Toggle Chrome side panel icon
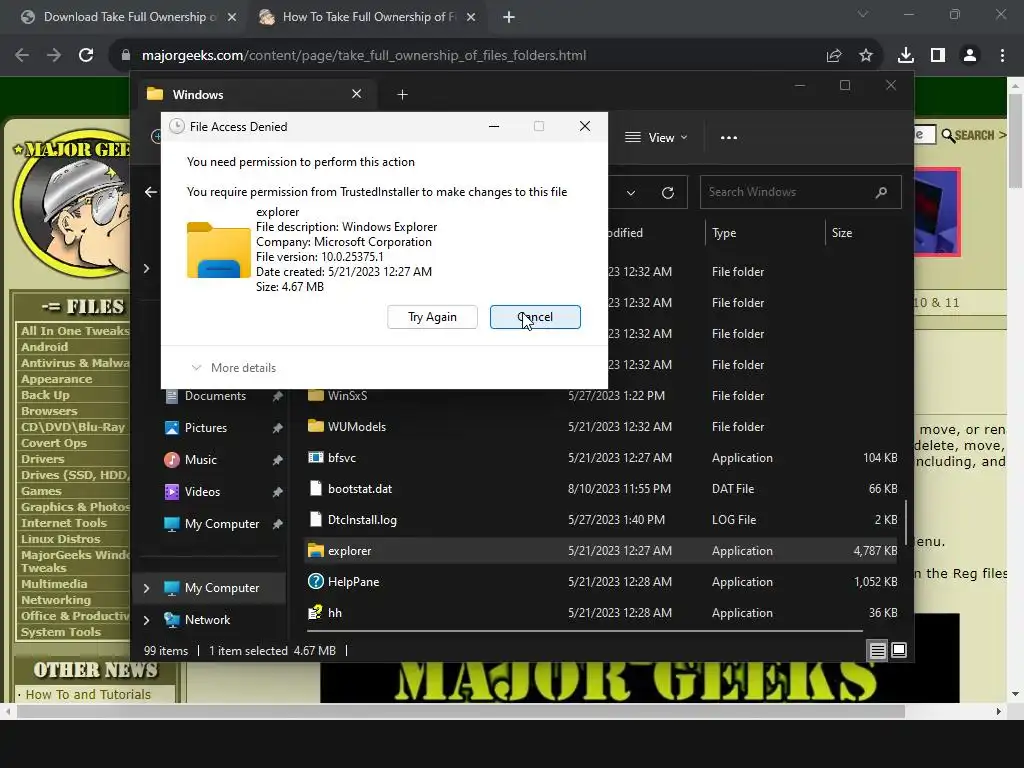 click(938, 56)
